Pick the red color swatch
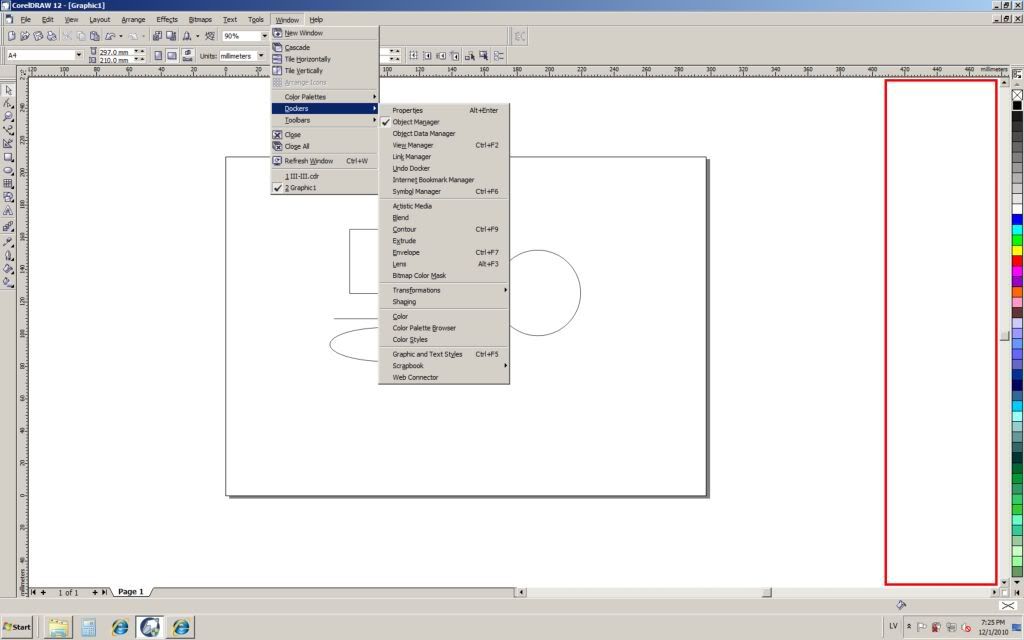Image resolution: width=1024 pixels, height=640 pixels. coord(1017,261)
